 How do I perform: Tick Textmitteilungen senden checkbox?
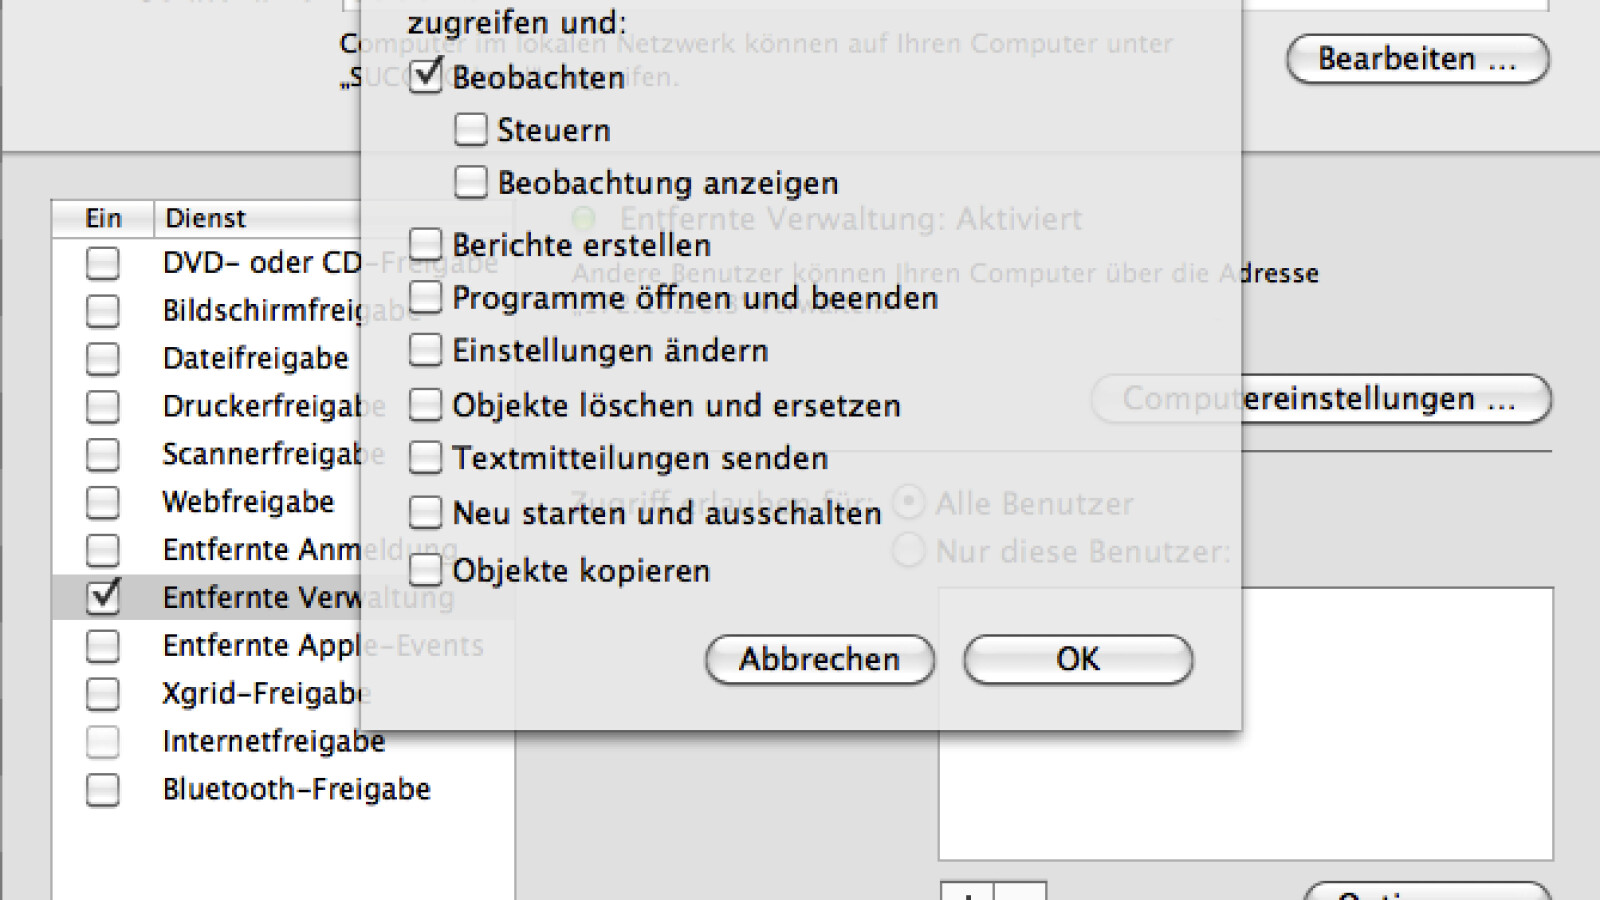pyautogui.click(x=426, y=458)
